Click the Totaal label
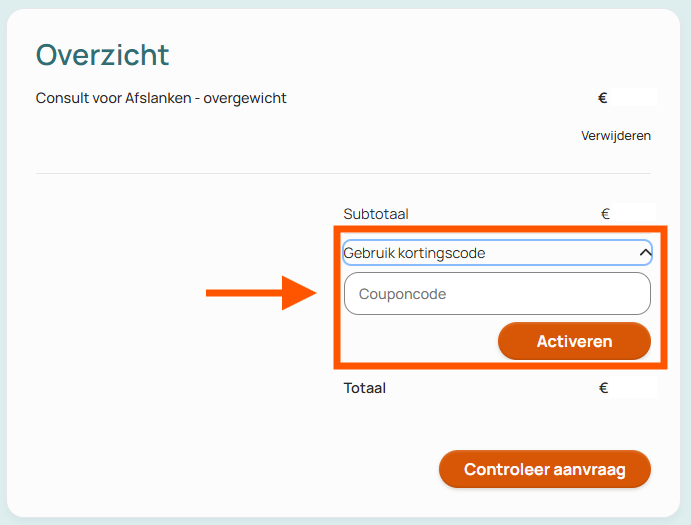Viewport: 691px width, 525px height. click(364, 388)
